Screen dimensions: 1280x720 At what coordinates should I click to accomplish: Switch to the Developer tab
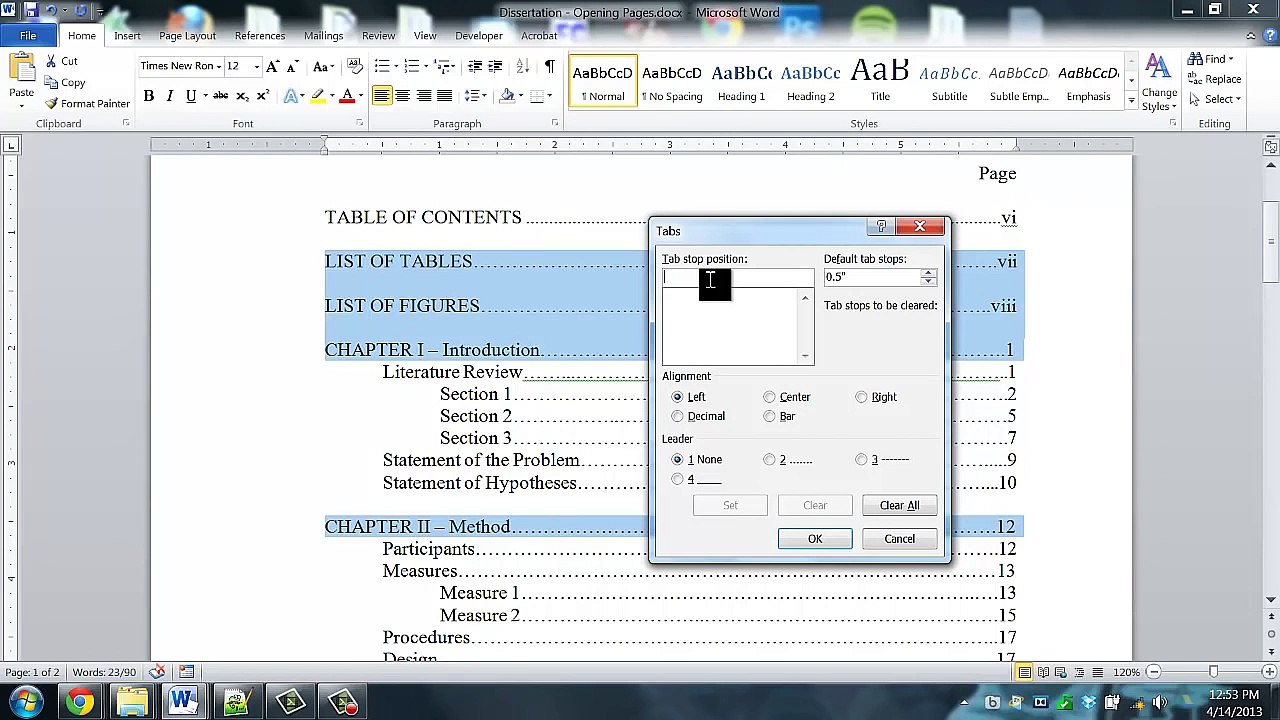[479, 36]
